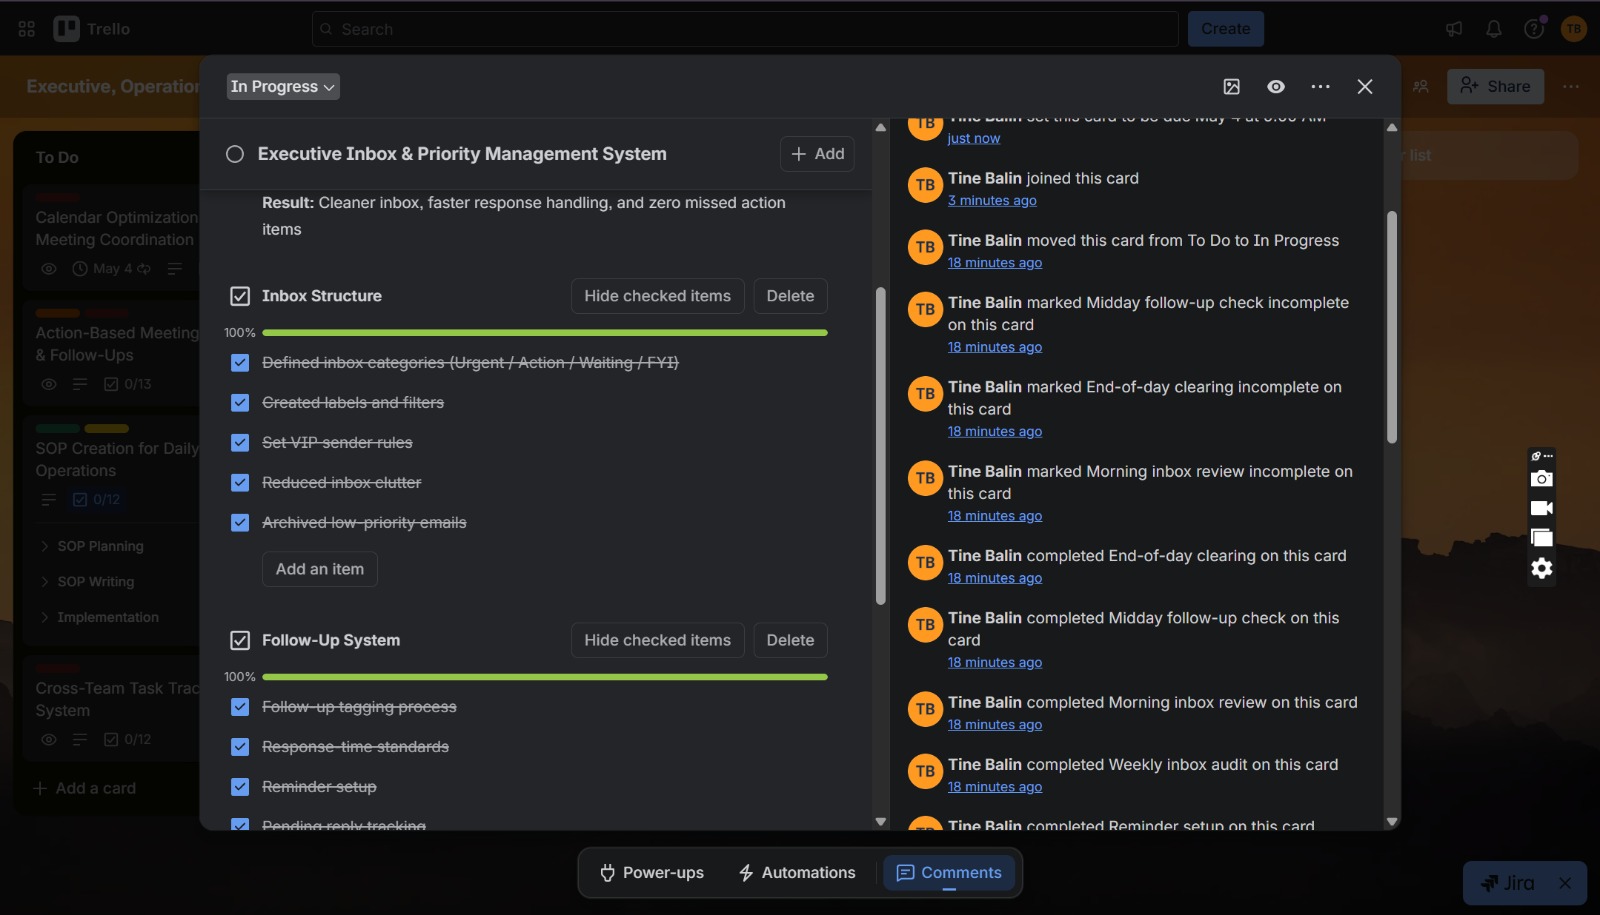The width and height of the screenshot is (1600, 915).
Task: Click the Follow-Up System progress bar
Action: point(545,677)
